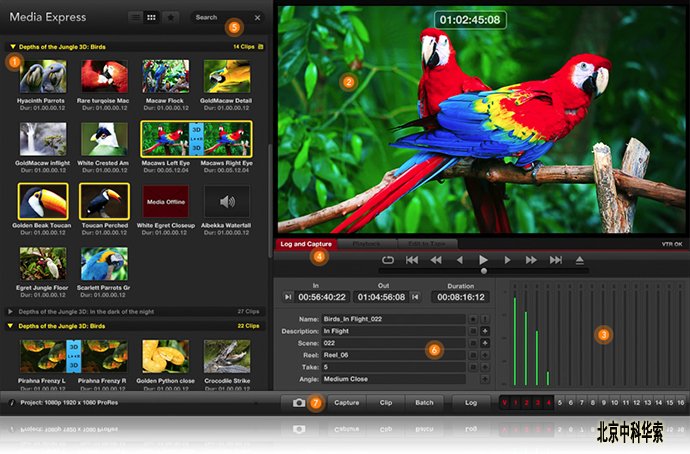Select the Golden Python close clip thumbnail

[x=165, y=356]
